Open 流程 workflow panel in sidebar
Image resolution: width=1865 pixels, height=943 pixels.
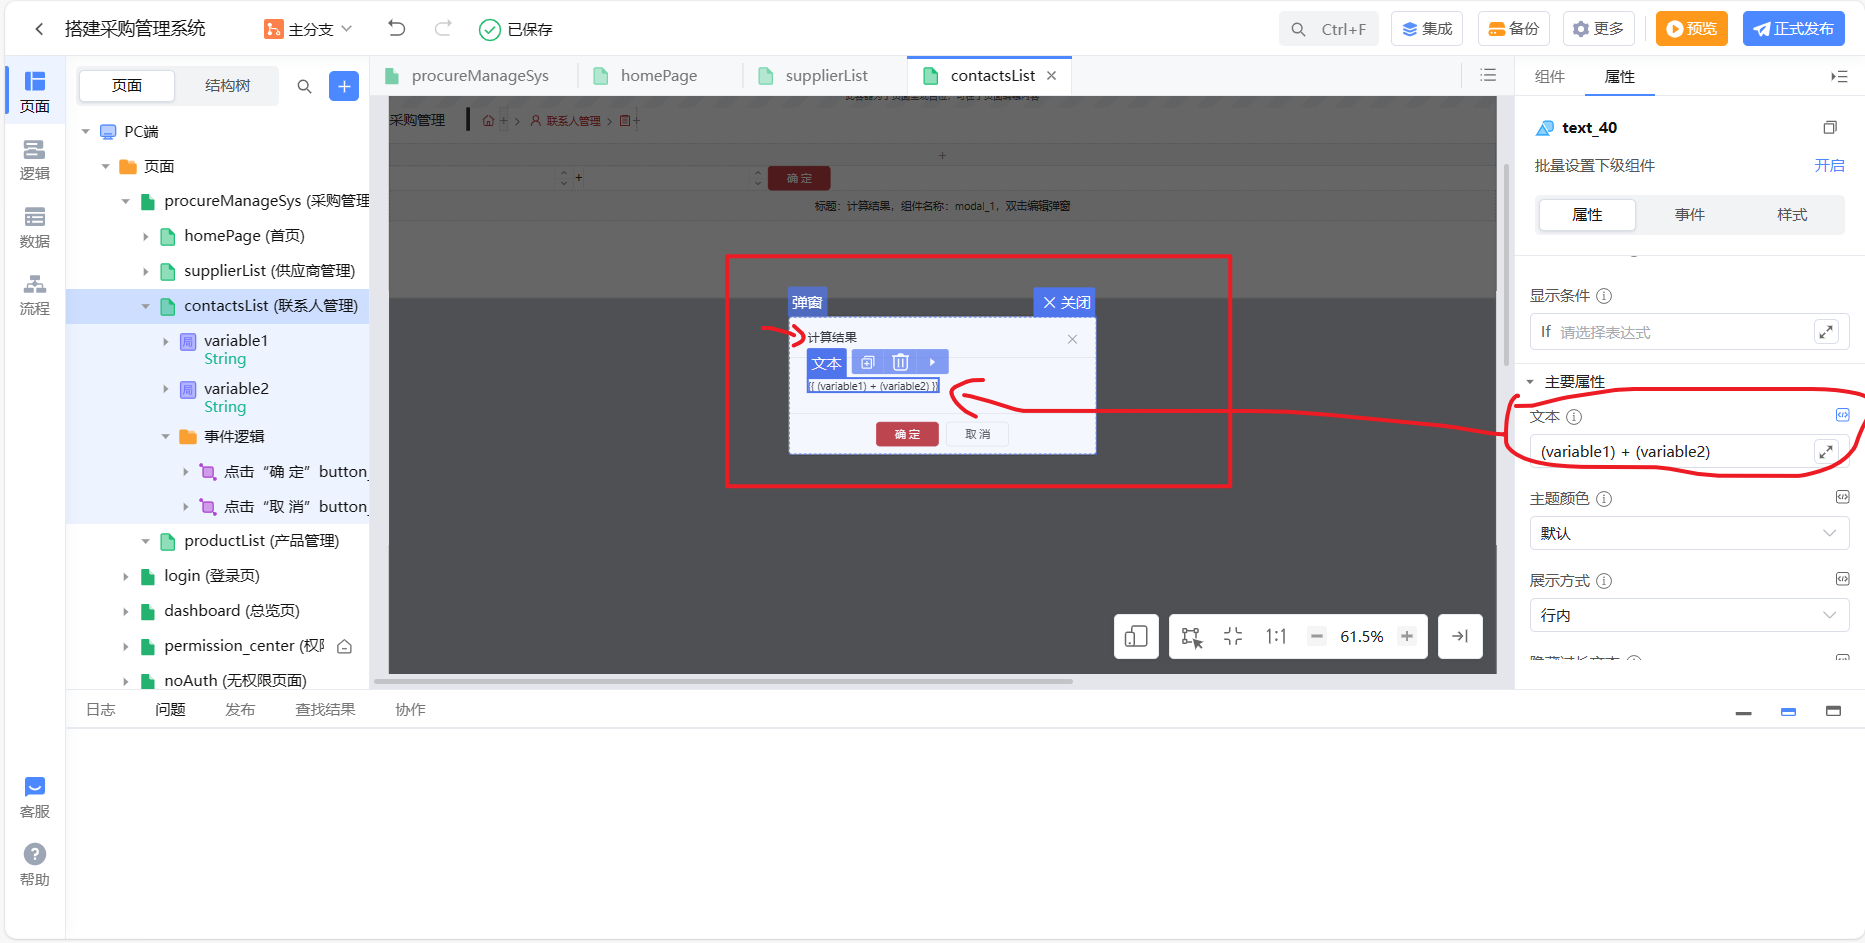coord(35,295)
